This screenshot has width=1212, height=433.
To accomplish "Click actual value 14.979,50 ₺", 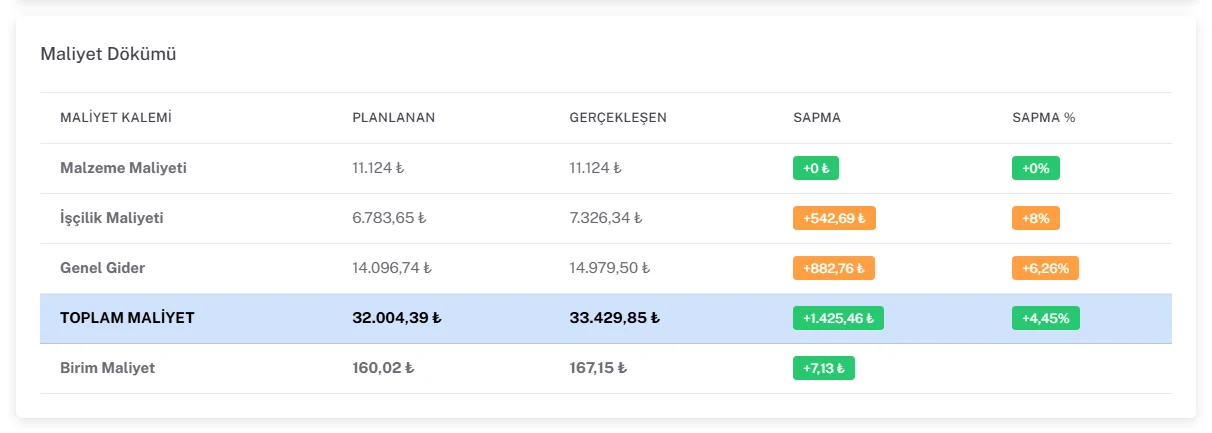I will 610,268.
